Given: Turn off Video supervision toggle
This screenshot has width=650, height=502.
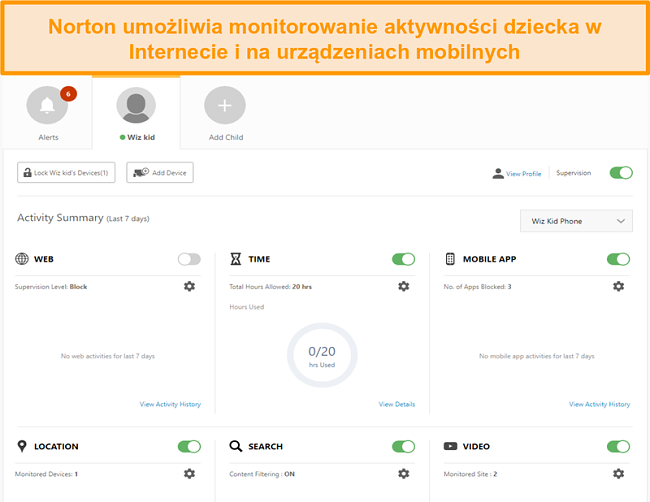Looking at the screenshot, I should pos(618,446).
